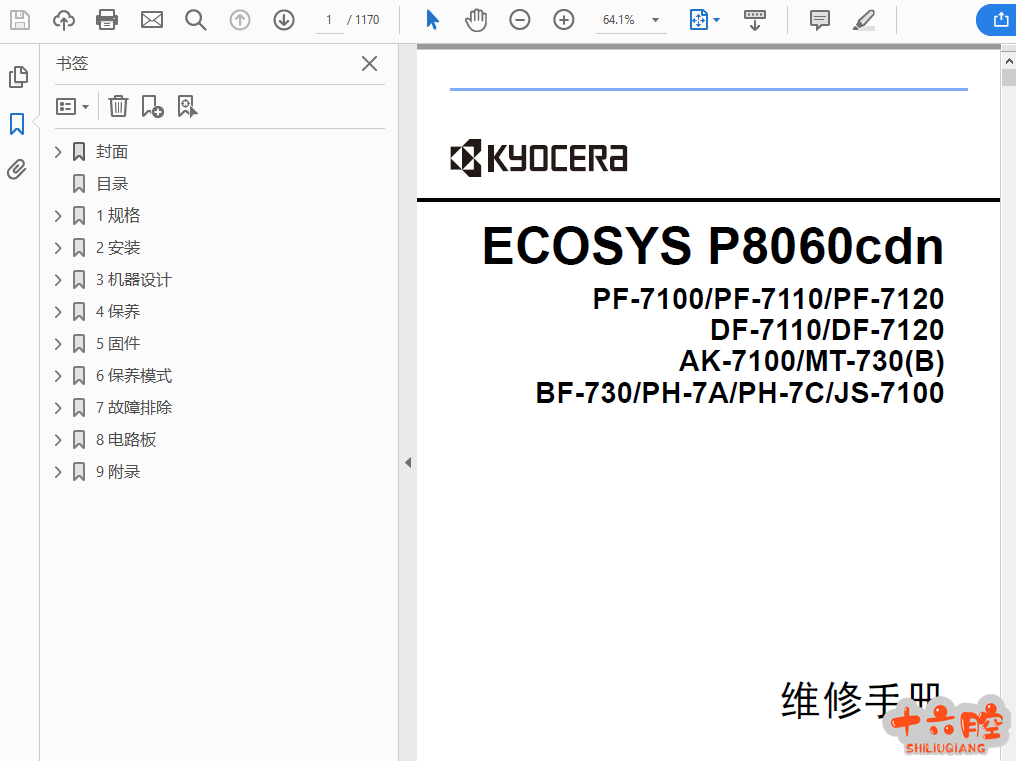
Task: Go to next page arrow
Action: 284,20
